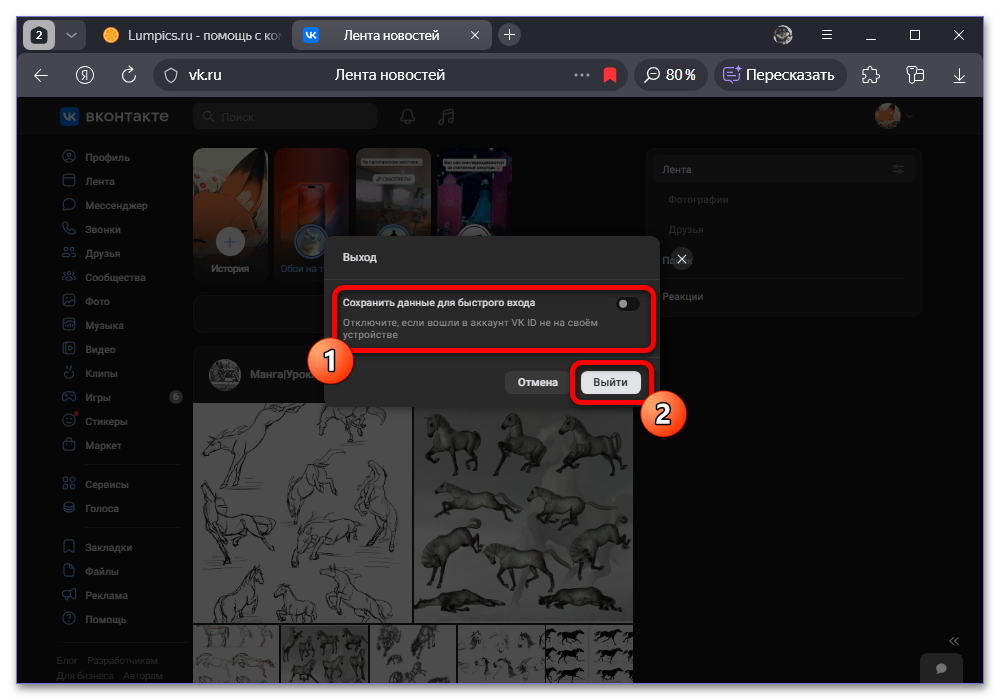Click the ВКонтакте logo
Viewport: 1000px width, 700px height.
click(114, 116)
